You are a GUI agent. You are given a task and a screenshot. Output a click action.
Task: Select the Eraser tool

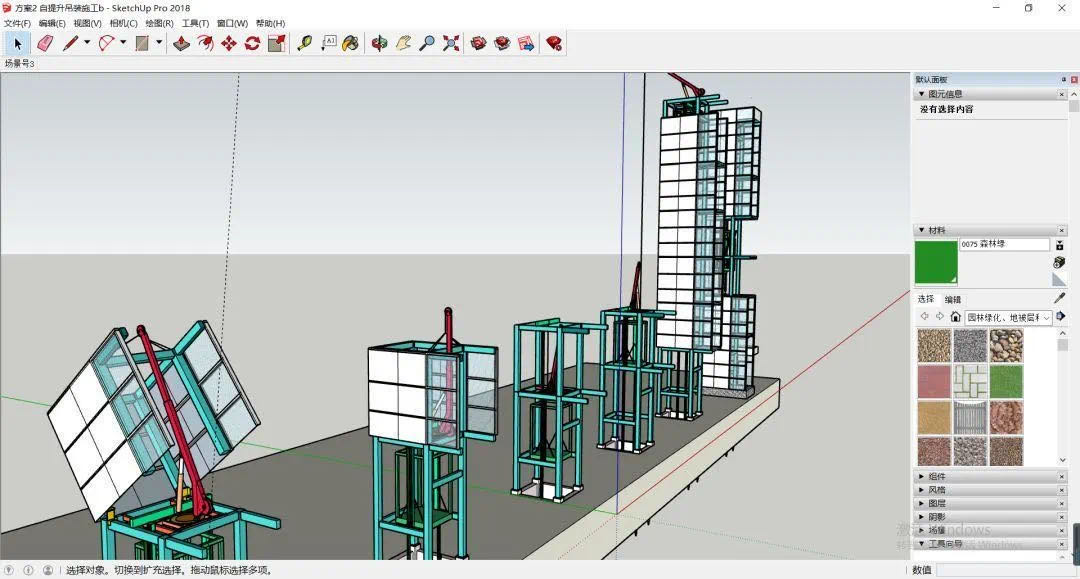pos(44,43)
